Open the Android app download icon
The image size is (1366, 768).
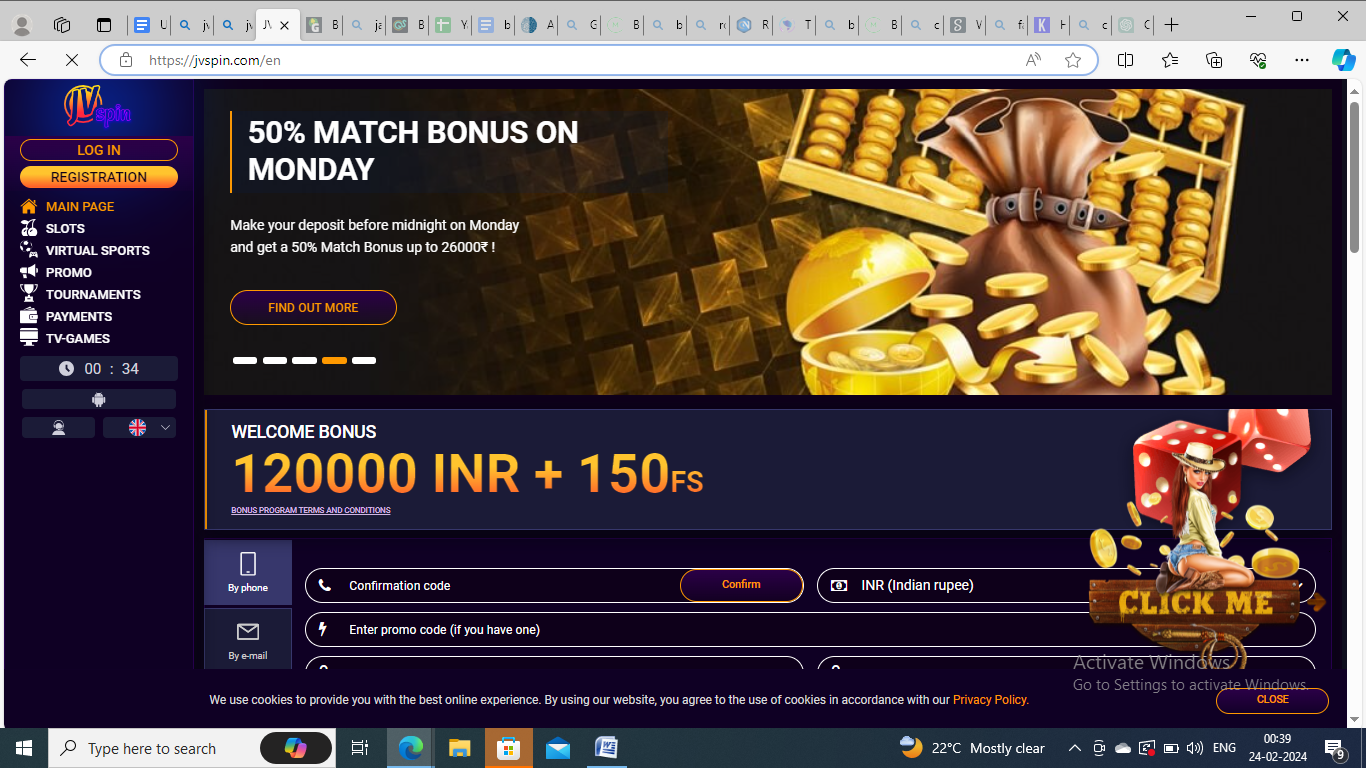[x=99, y=400]
